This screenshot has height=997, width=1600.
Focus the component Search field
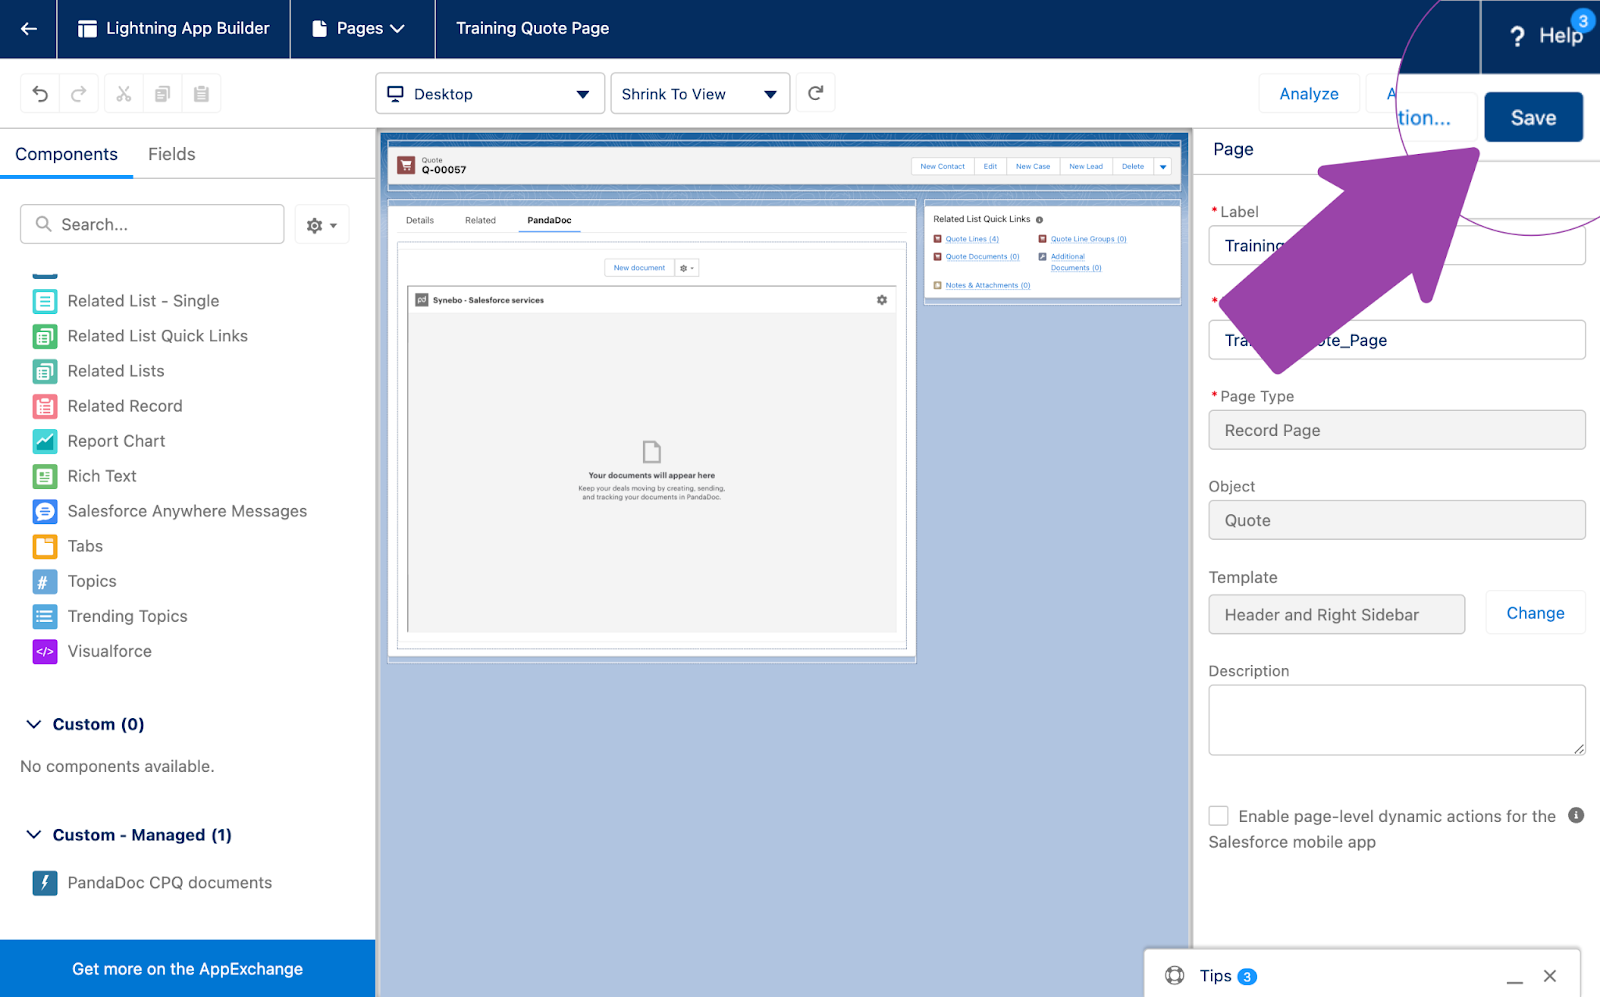point(152,224)
